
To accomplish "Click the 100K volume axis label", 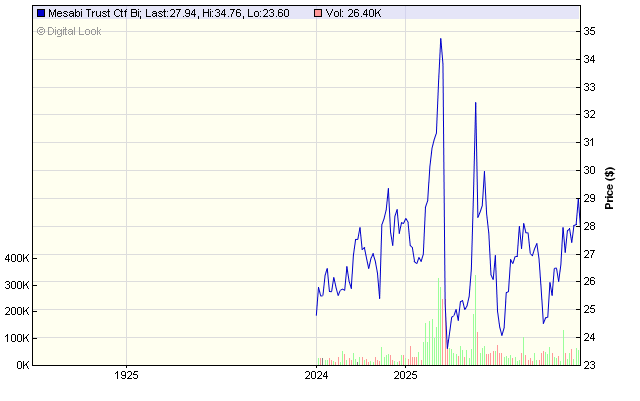I will pos(17,339).
